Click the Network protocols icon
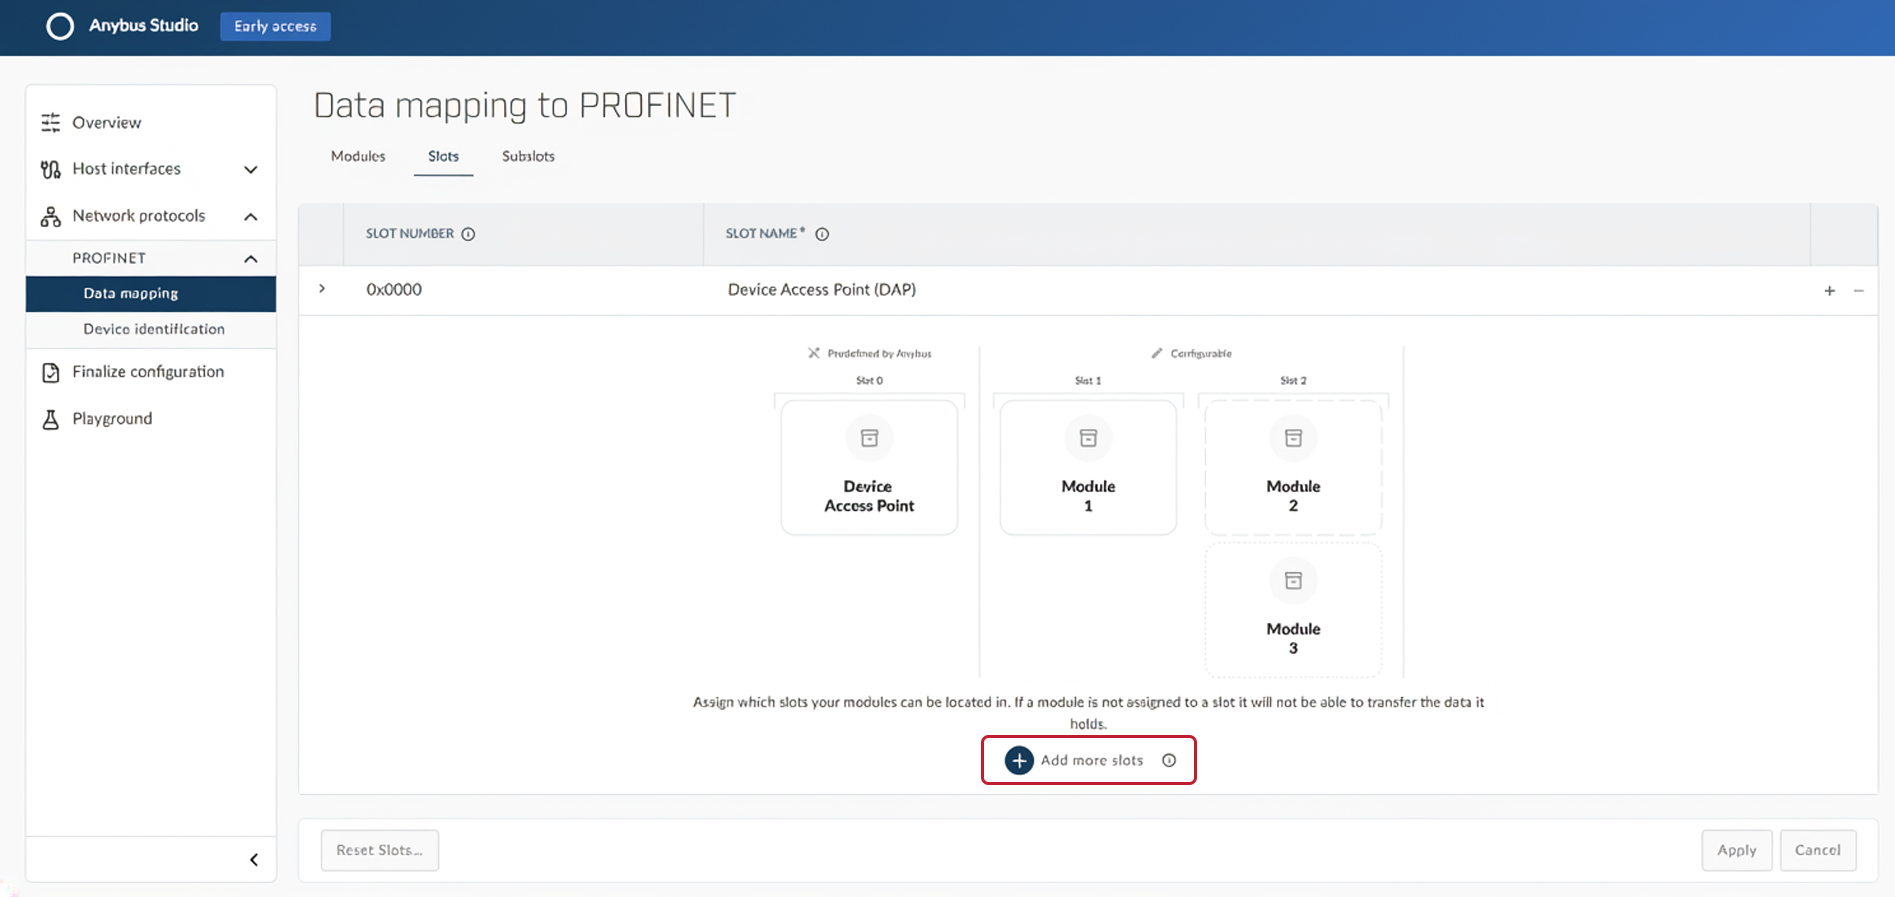This screenshot has width=1895, height=897. click(51, 216)
